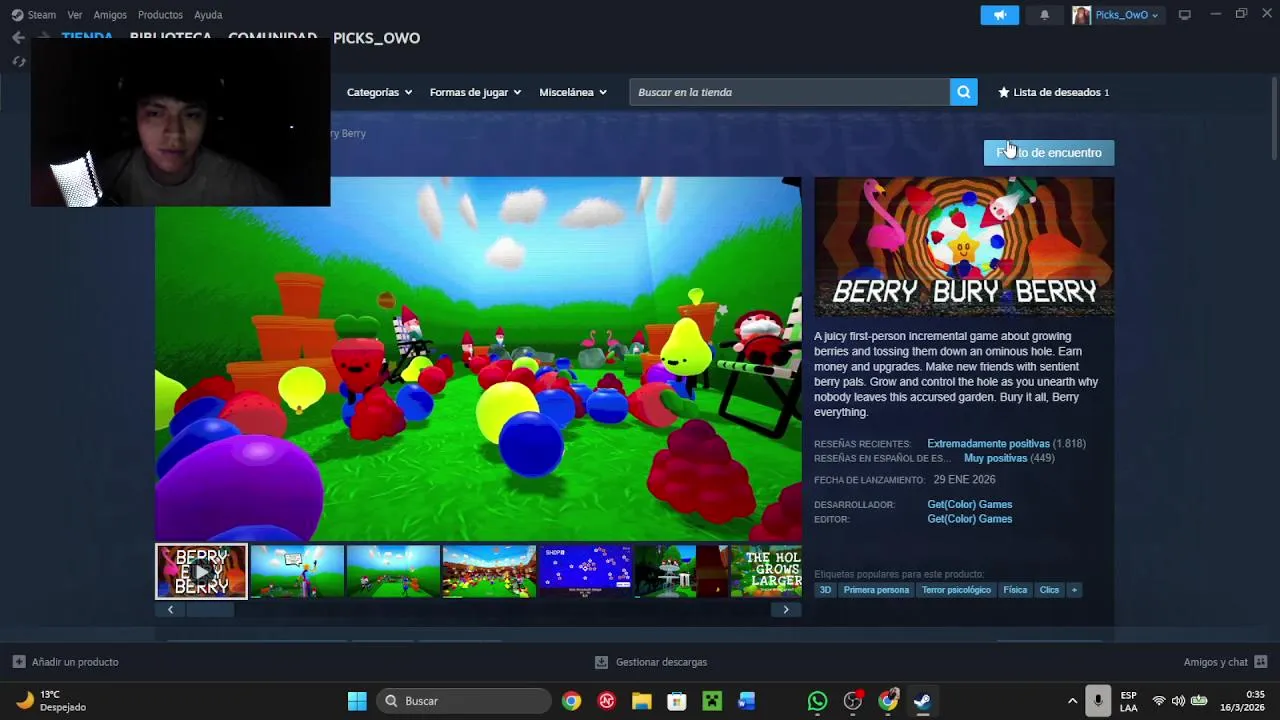
Task: Reload the page with the refresh icon
Action: pos(18,62)
